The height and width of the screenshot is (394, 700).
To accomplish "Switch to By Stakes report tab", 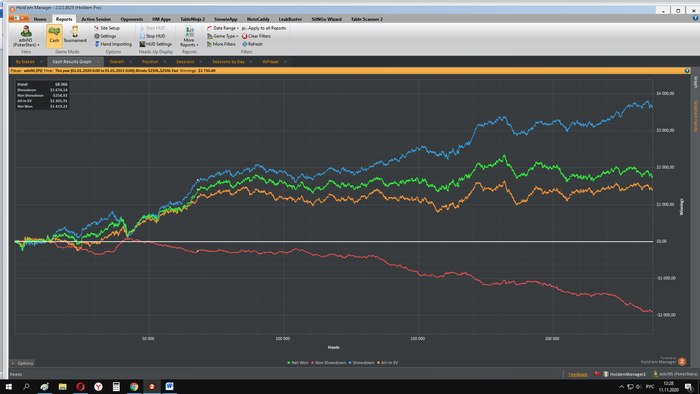I will pyautogui.click(x=25, y=62).
